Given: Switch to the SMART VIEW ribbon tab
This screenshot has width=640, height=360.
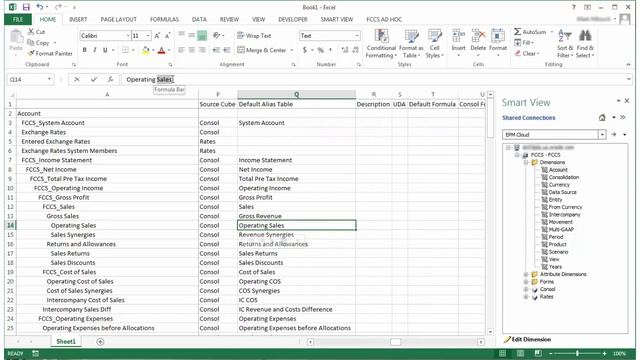Looking at the screenshot, I should point(337,19).
